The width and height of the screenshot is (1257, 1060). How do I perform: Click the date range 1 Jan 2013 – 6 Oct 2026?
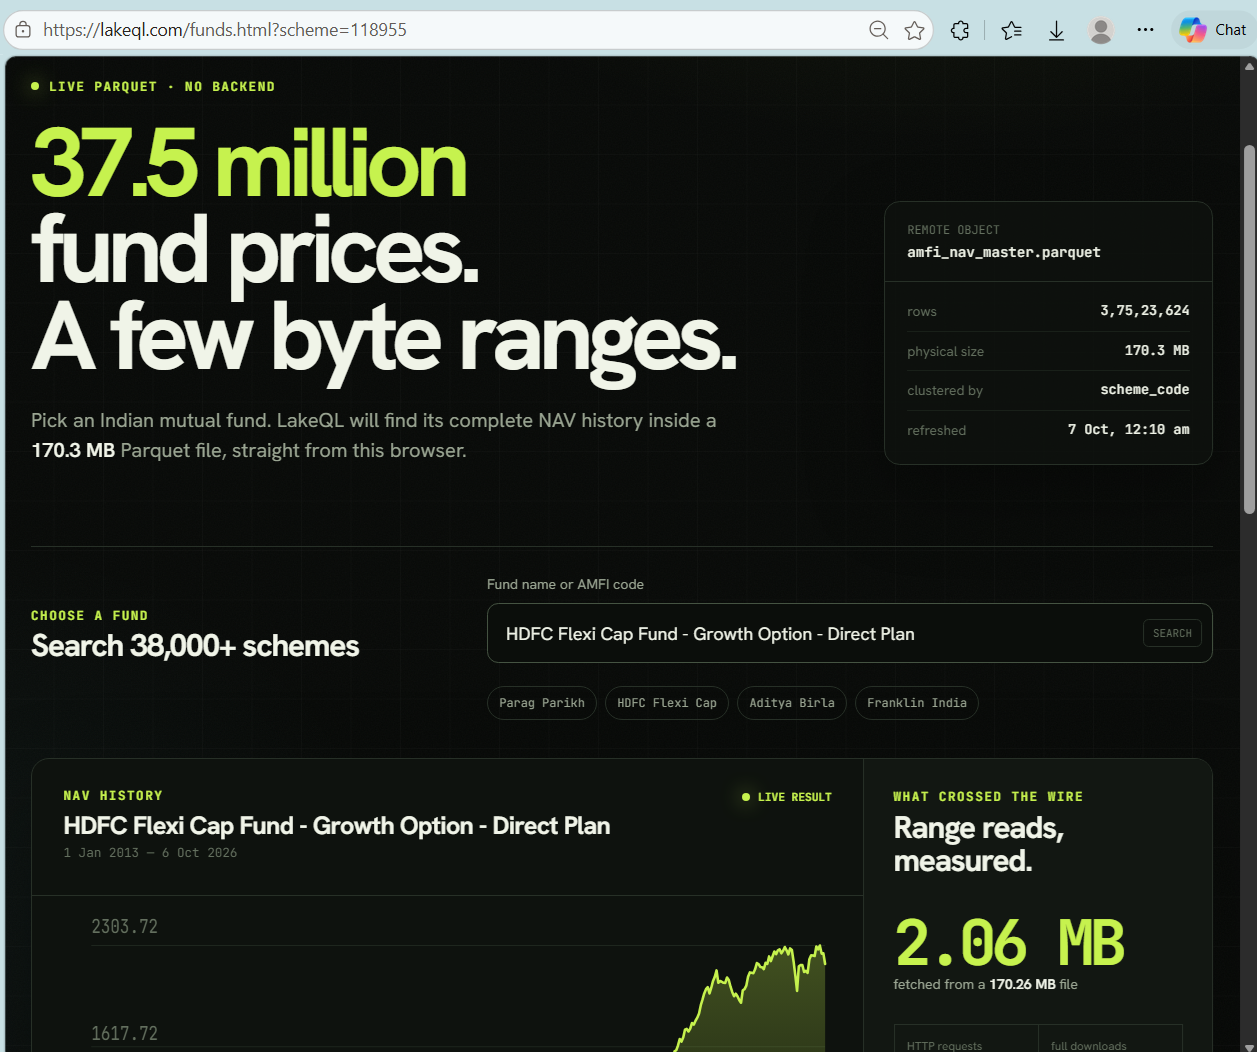(150, 853)
